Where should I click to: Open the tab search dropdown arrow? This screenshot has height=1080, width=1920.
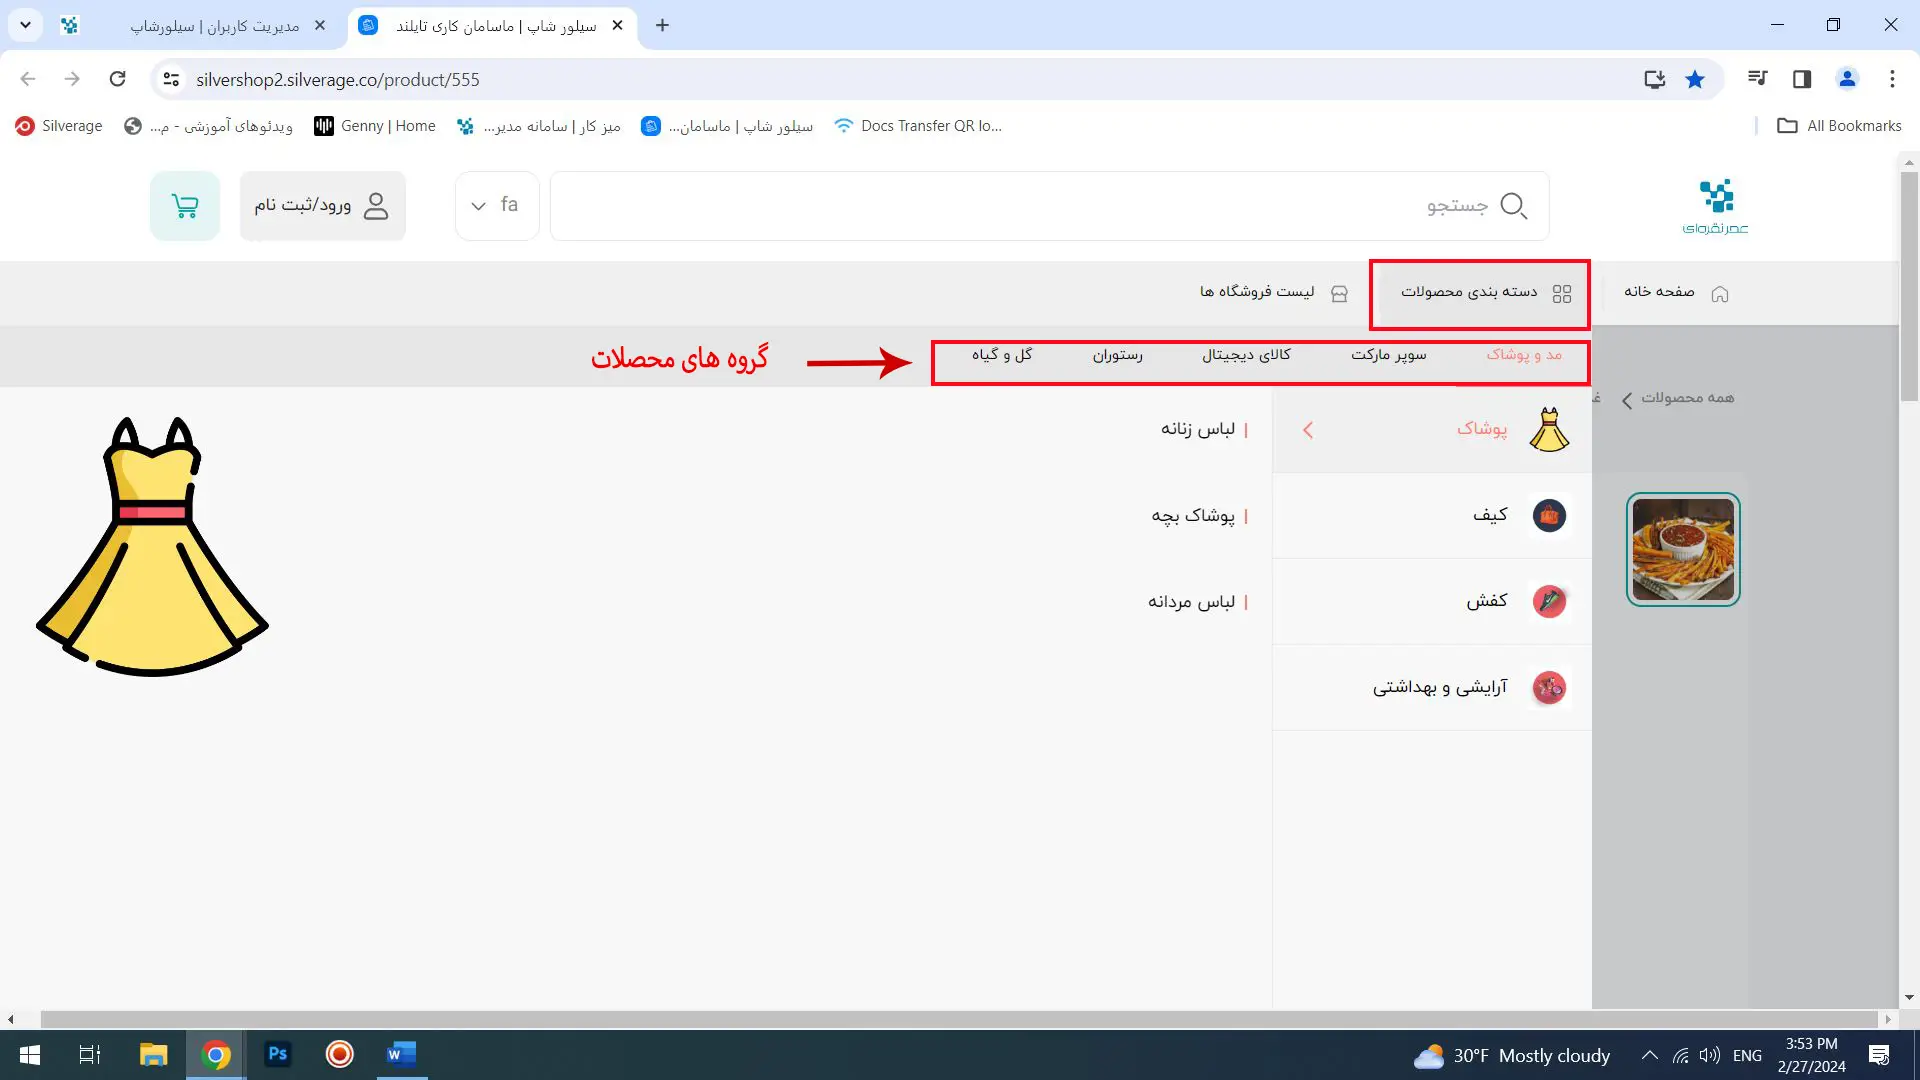coord(25,25)
